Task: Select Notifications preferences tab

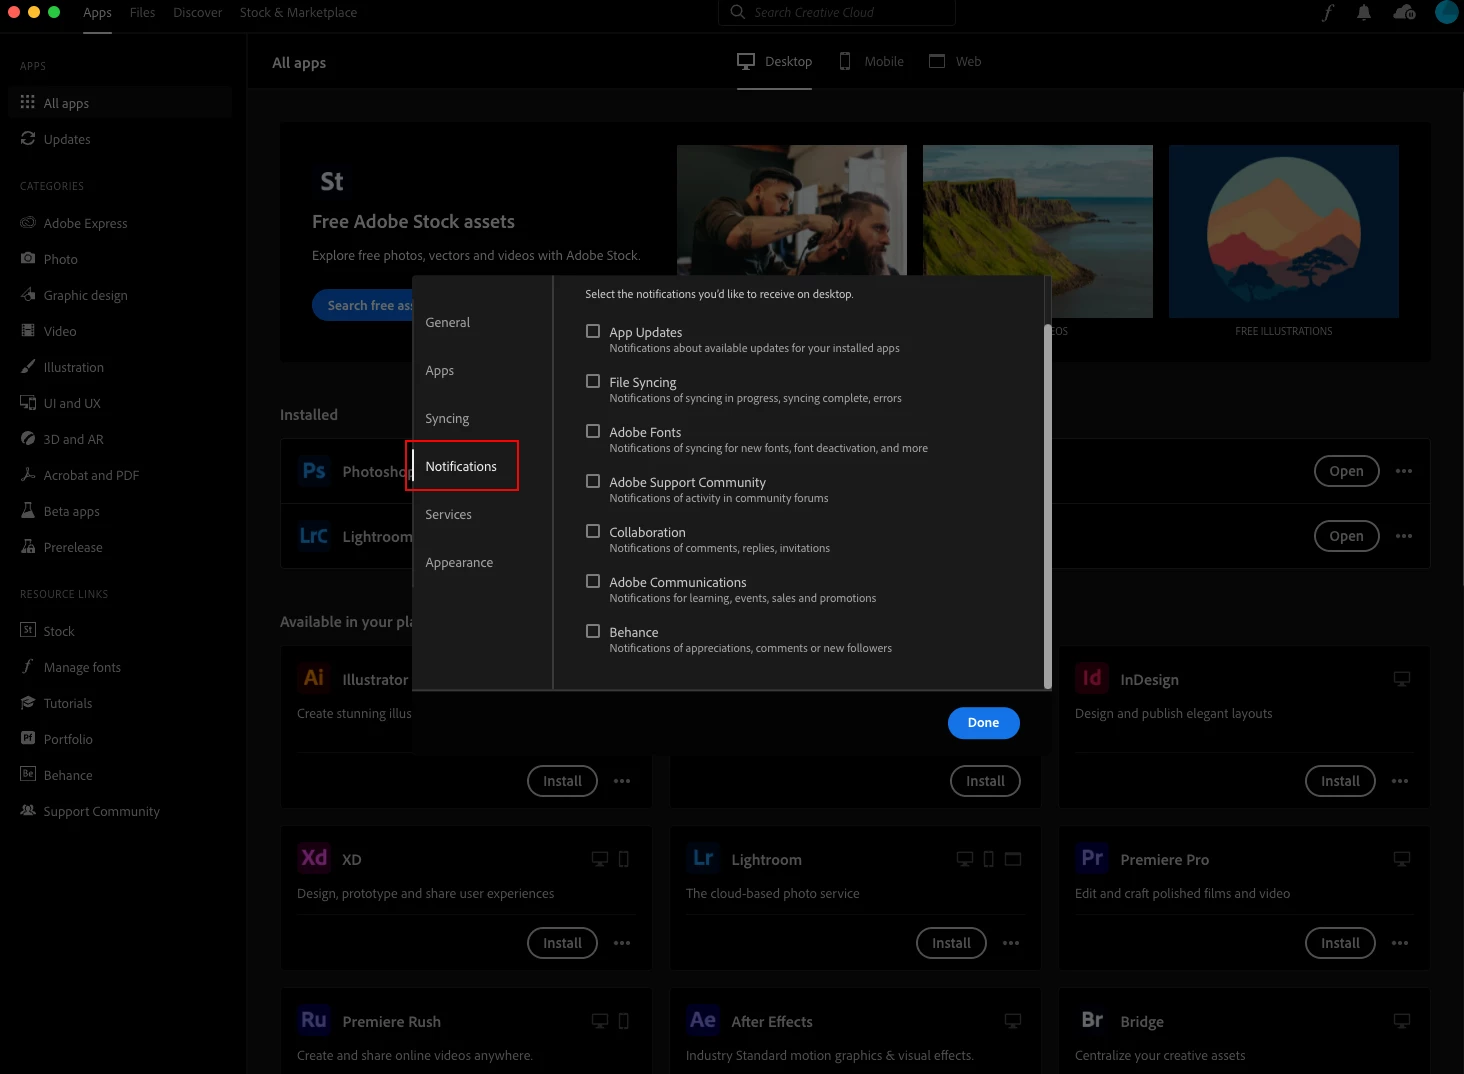Action: click(x=461, y=466)
